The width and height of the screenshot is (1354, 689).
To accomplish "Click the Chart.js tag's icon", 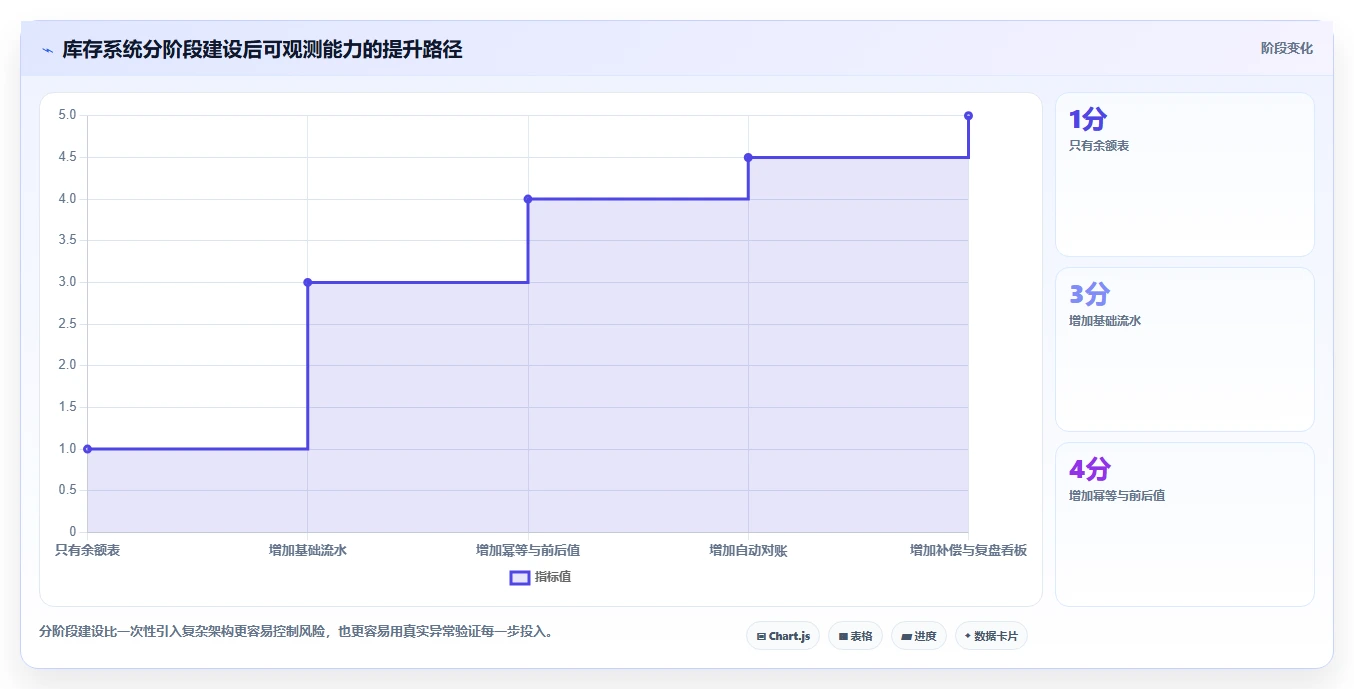I will [761, 636].
